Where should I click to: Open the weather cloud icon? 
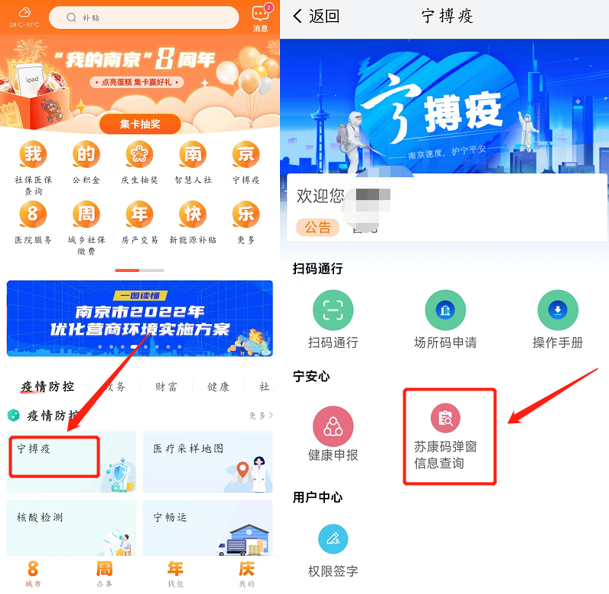(x=24, y=12)
